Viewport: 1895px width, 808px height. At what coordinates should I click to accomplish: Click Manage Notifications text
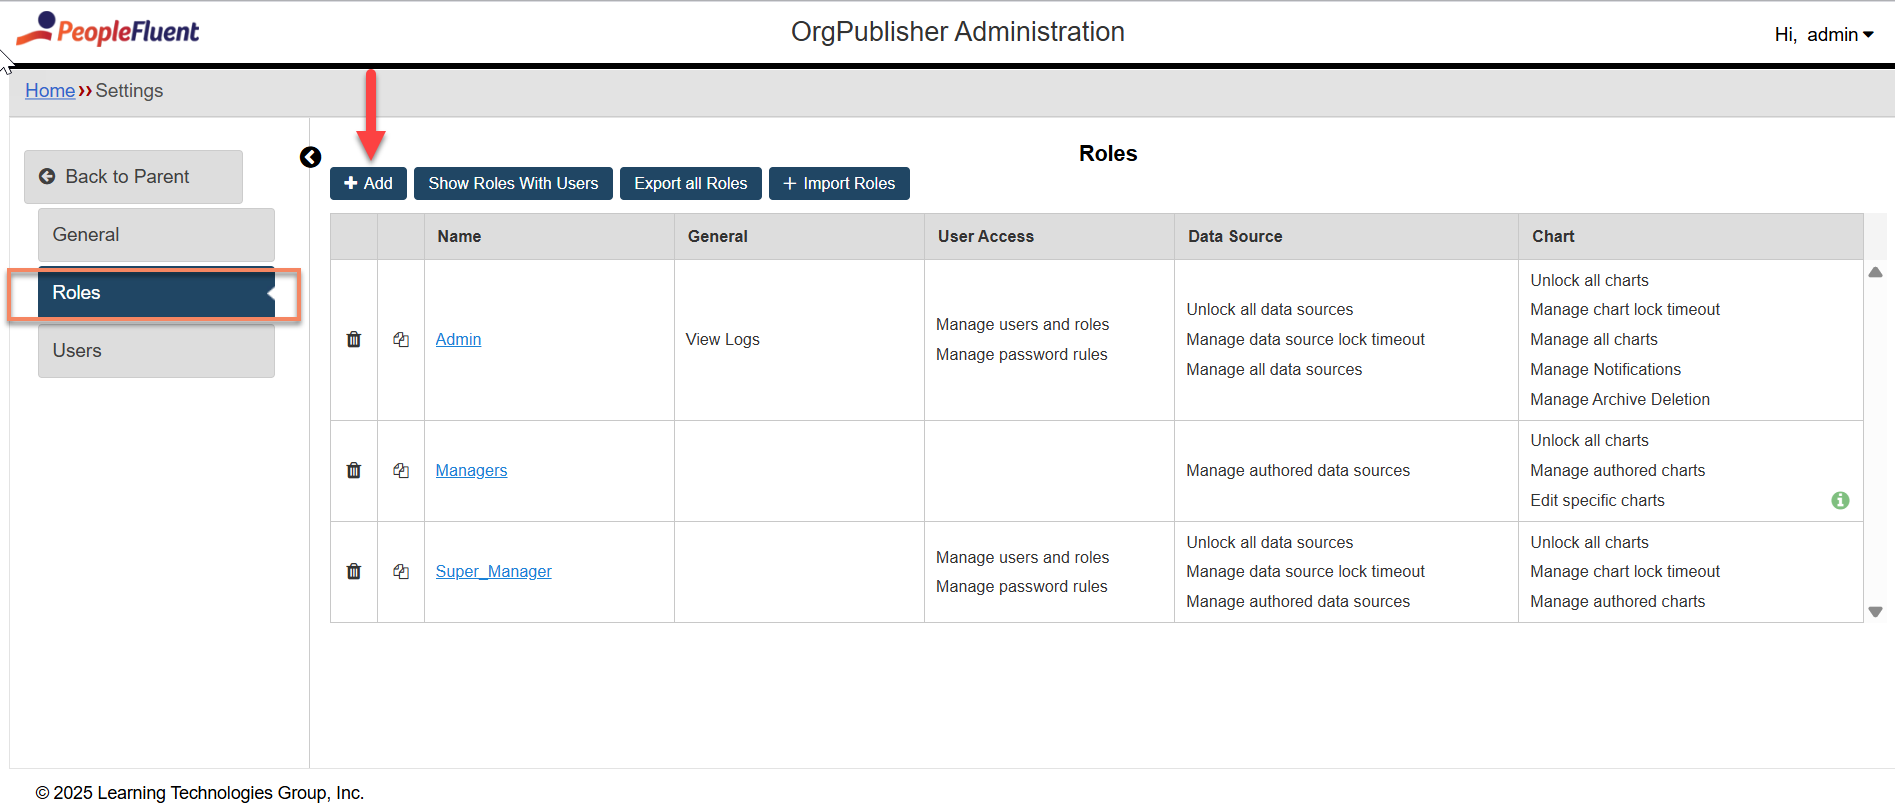click(1605, 369)
